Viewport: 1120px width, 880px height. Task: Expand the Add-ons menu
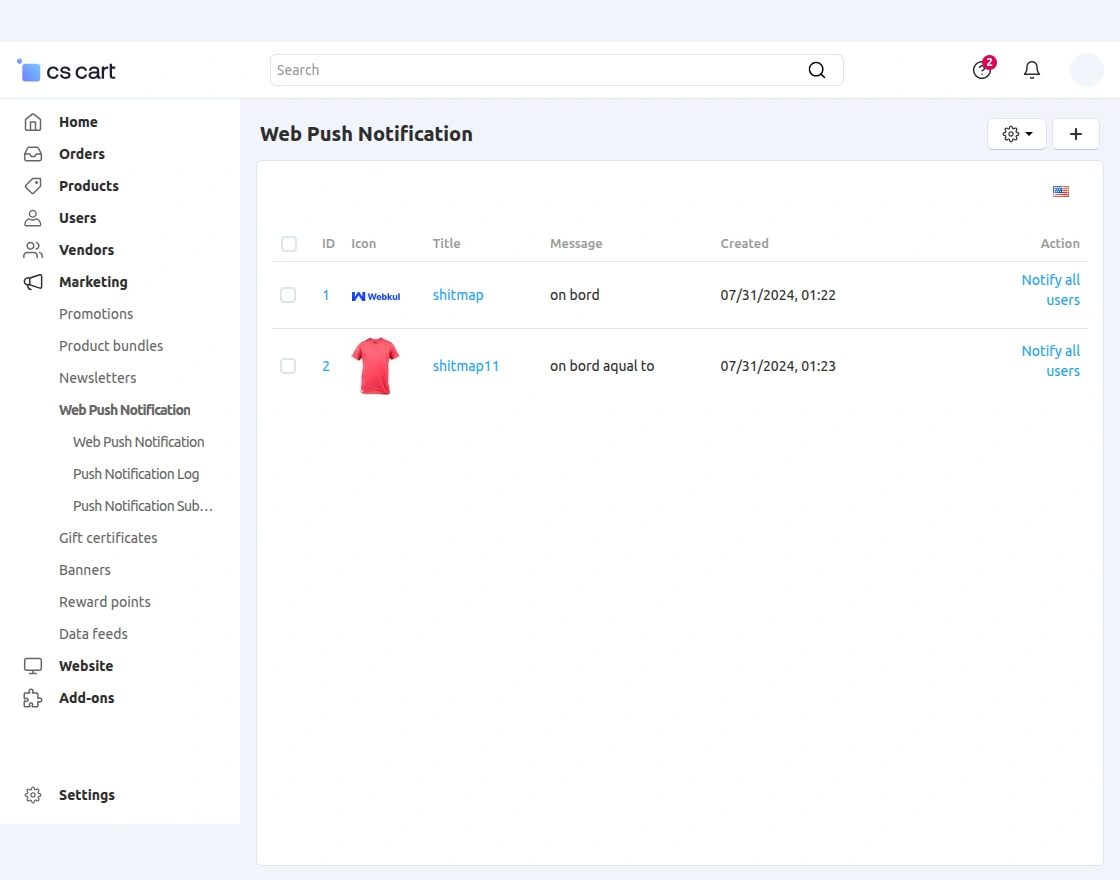[87, 698]
